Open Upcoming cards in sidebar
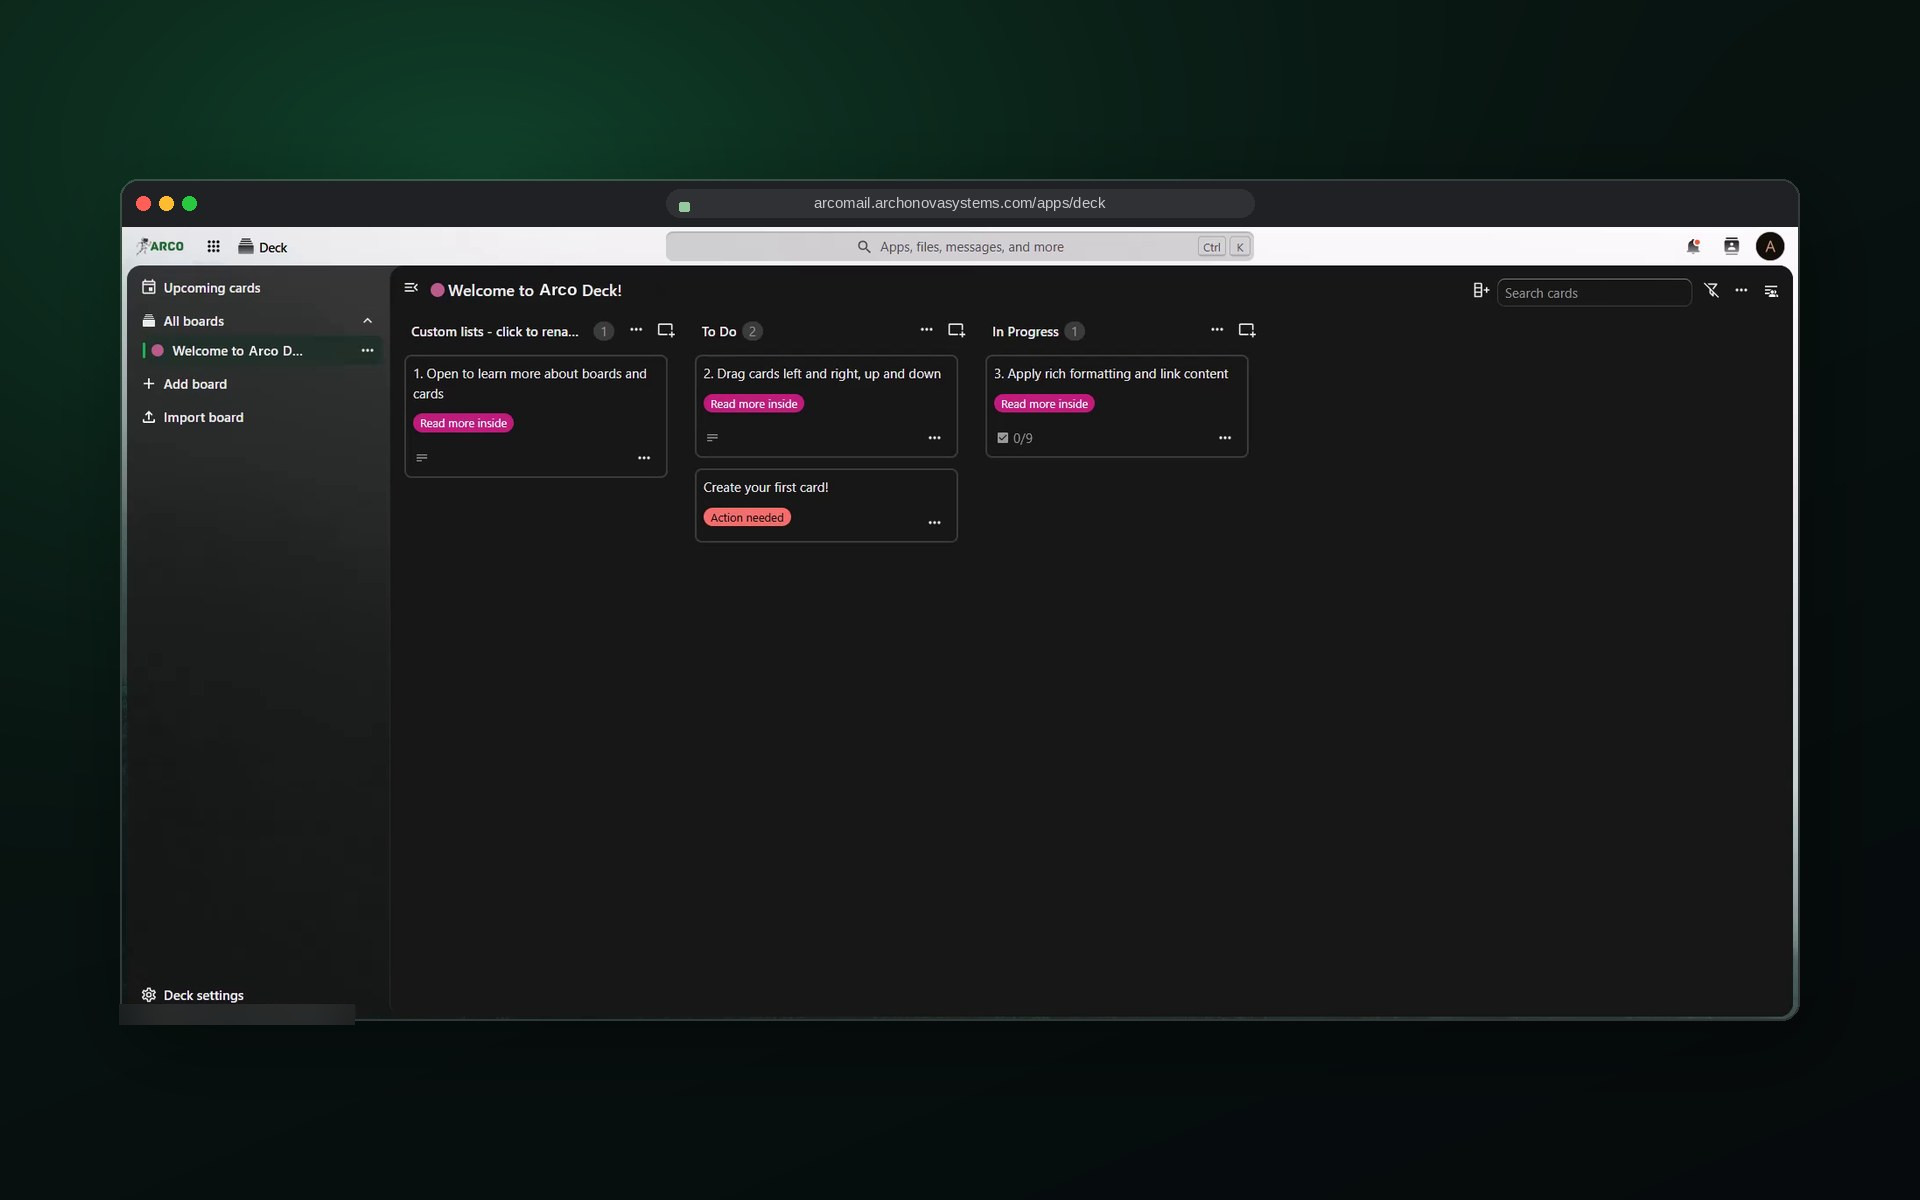 [256, 288]
